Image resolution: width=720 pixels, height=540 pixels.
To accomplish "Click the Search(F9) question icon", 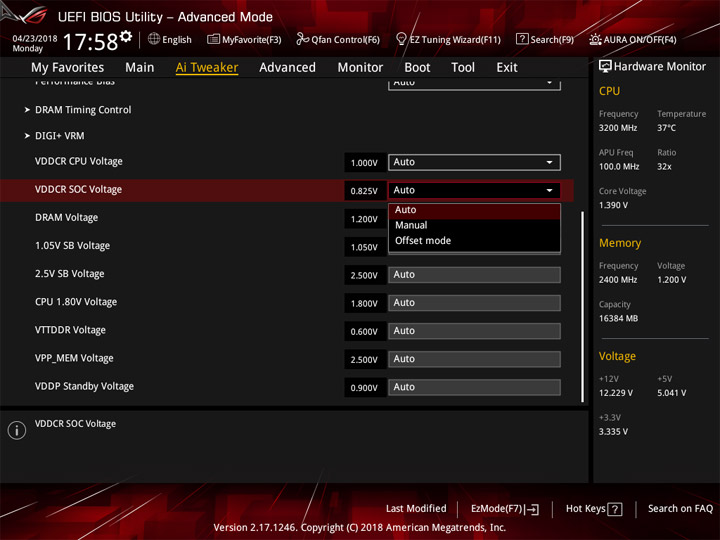I will click(x=522, y=39).
